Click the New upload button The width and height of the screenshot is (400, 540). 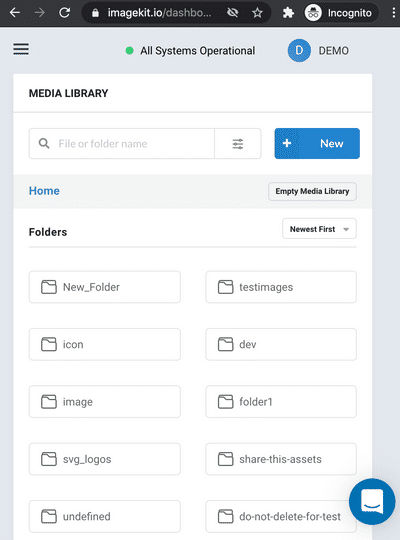(317, 144)
